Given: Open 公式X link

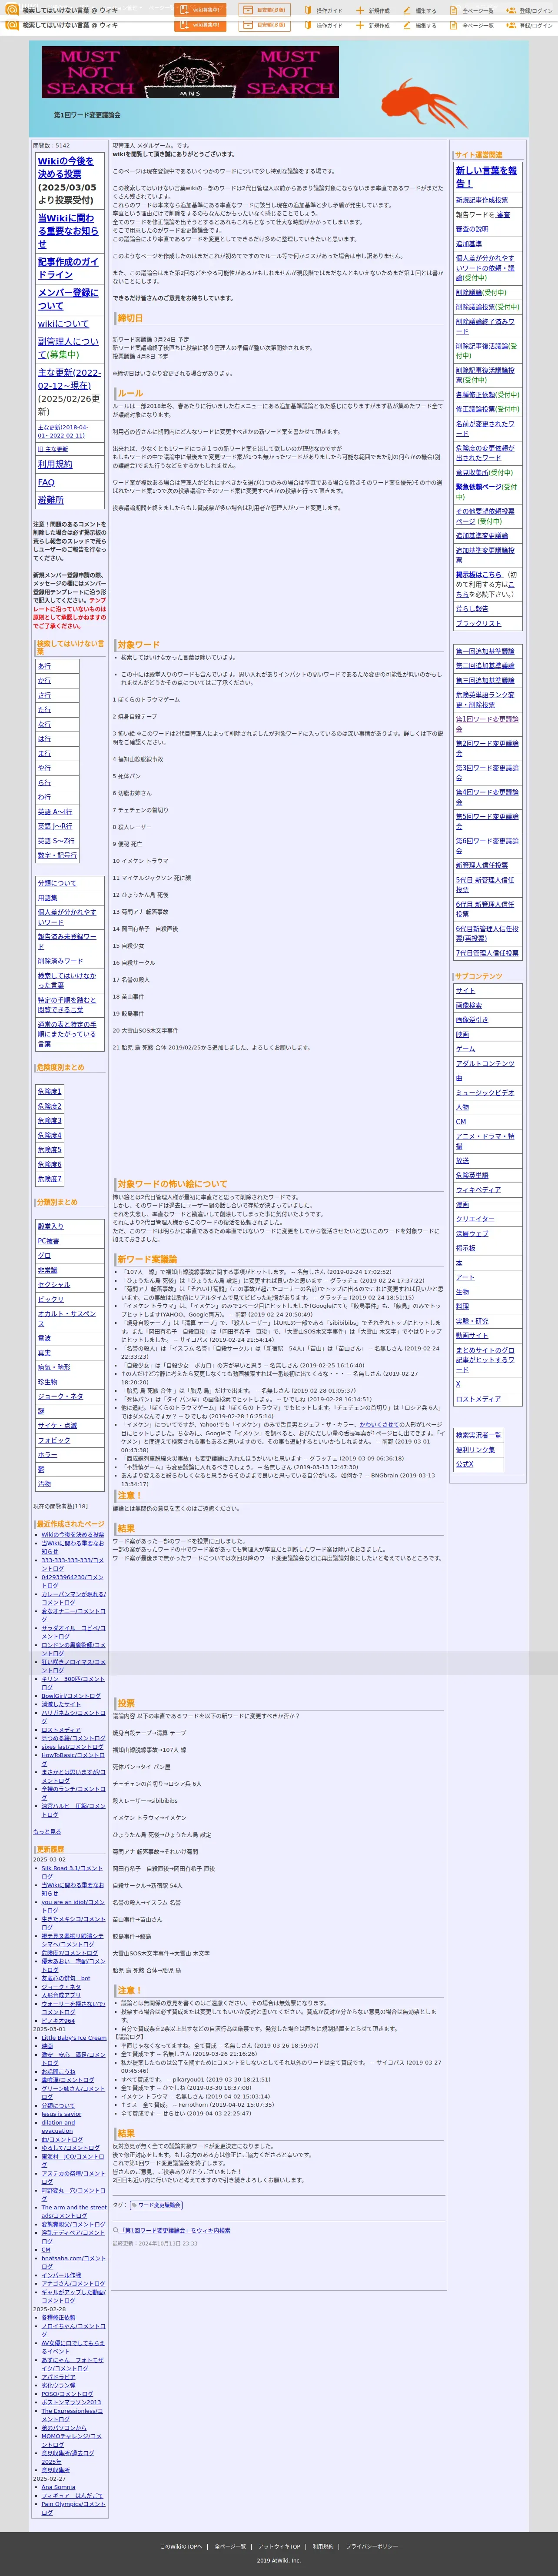Looking at the screenshot, I should coord(464,1464).
